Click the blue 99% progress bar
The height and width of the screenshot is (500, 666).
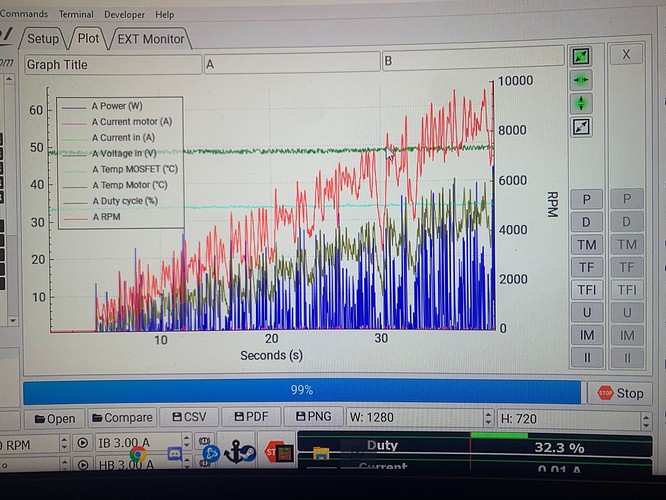pyautogui.click(x=301, y=390)
